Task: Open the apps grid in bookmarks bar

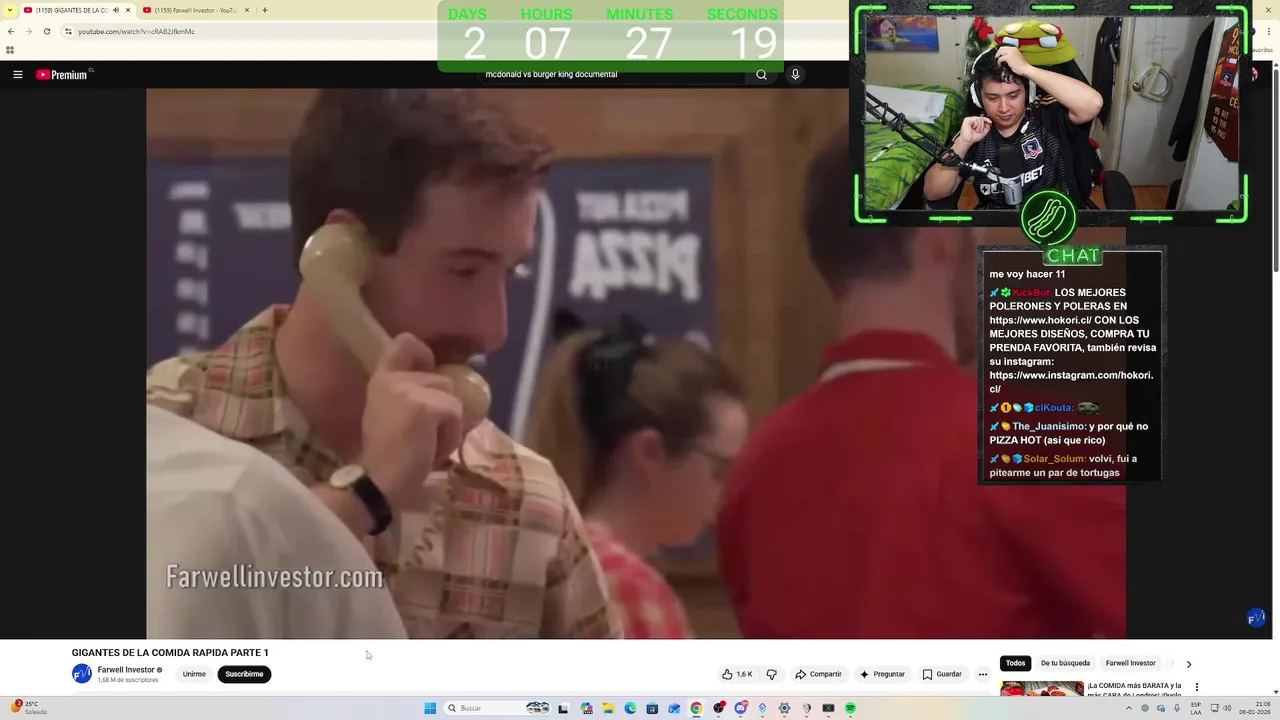Action: click(x=10, y=50)
